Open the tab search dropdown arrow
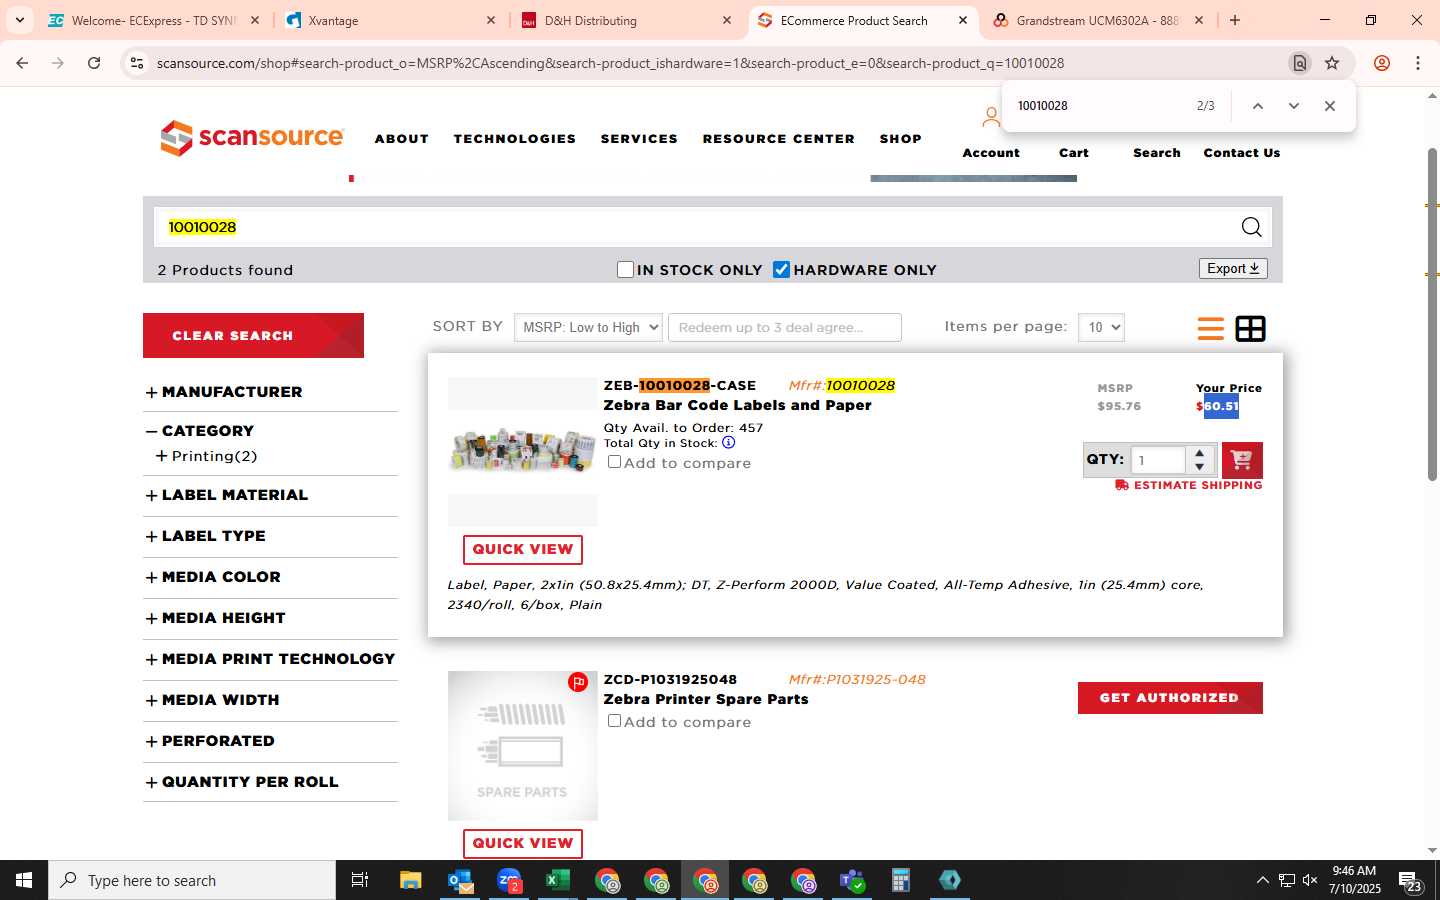The height and width of the screenshot is (900, 1440). 20,20
